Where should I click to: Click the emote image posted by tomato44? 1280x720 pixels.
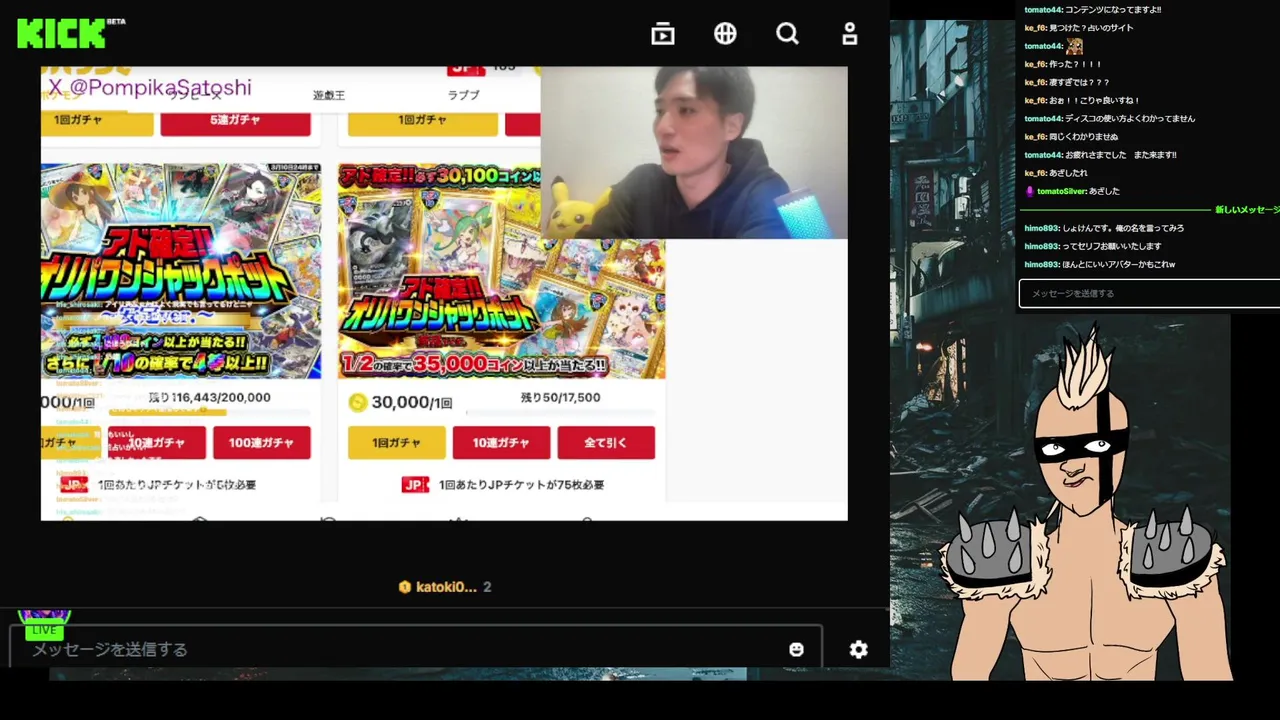pyautogui.click(x=1074, y=46)
